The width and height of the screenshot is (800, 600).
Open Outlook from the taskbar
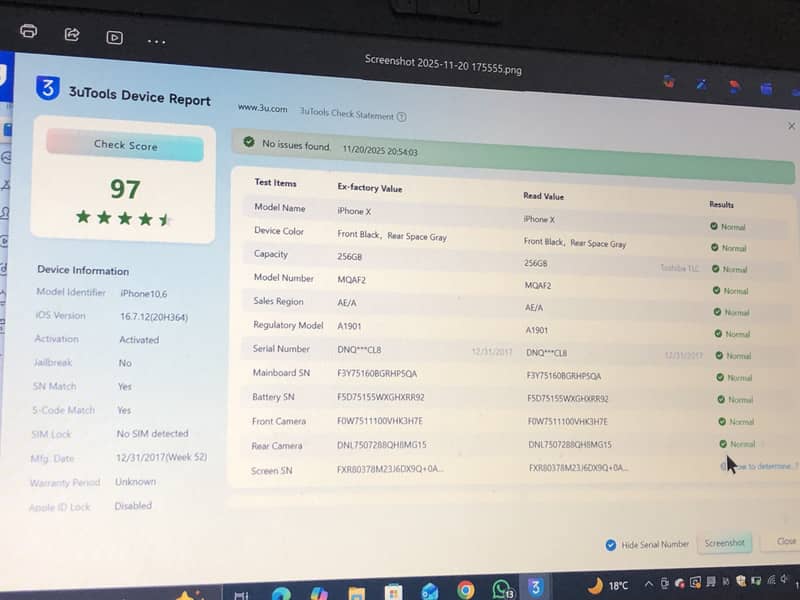pos(430,591)
